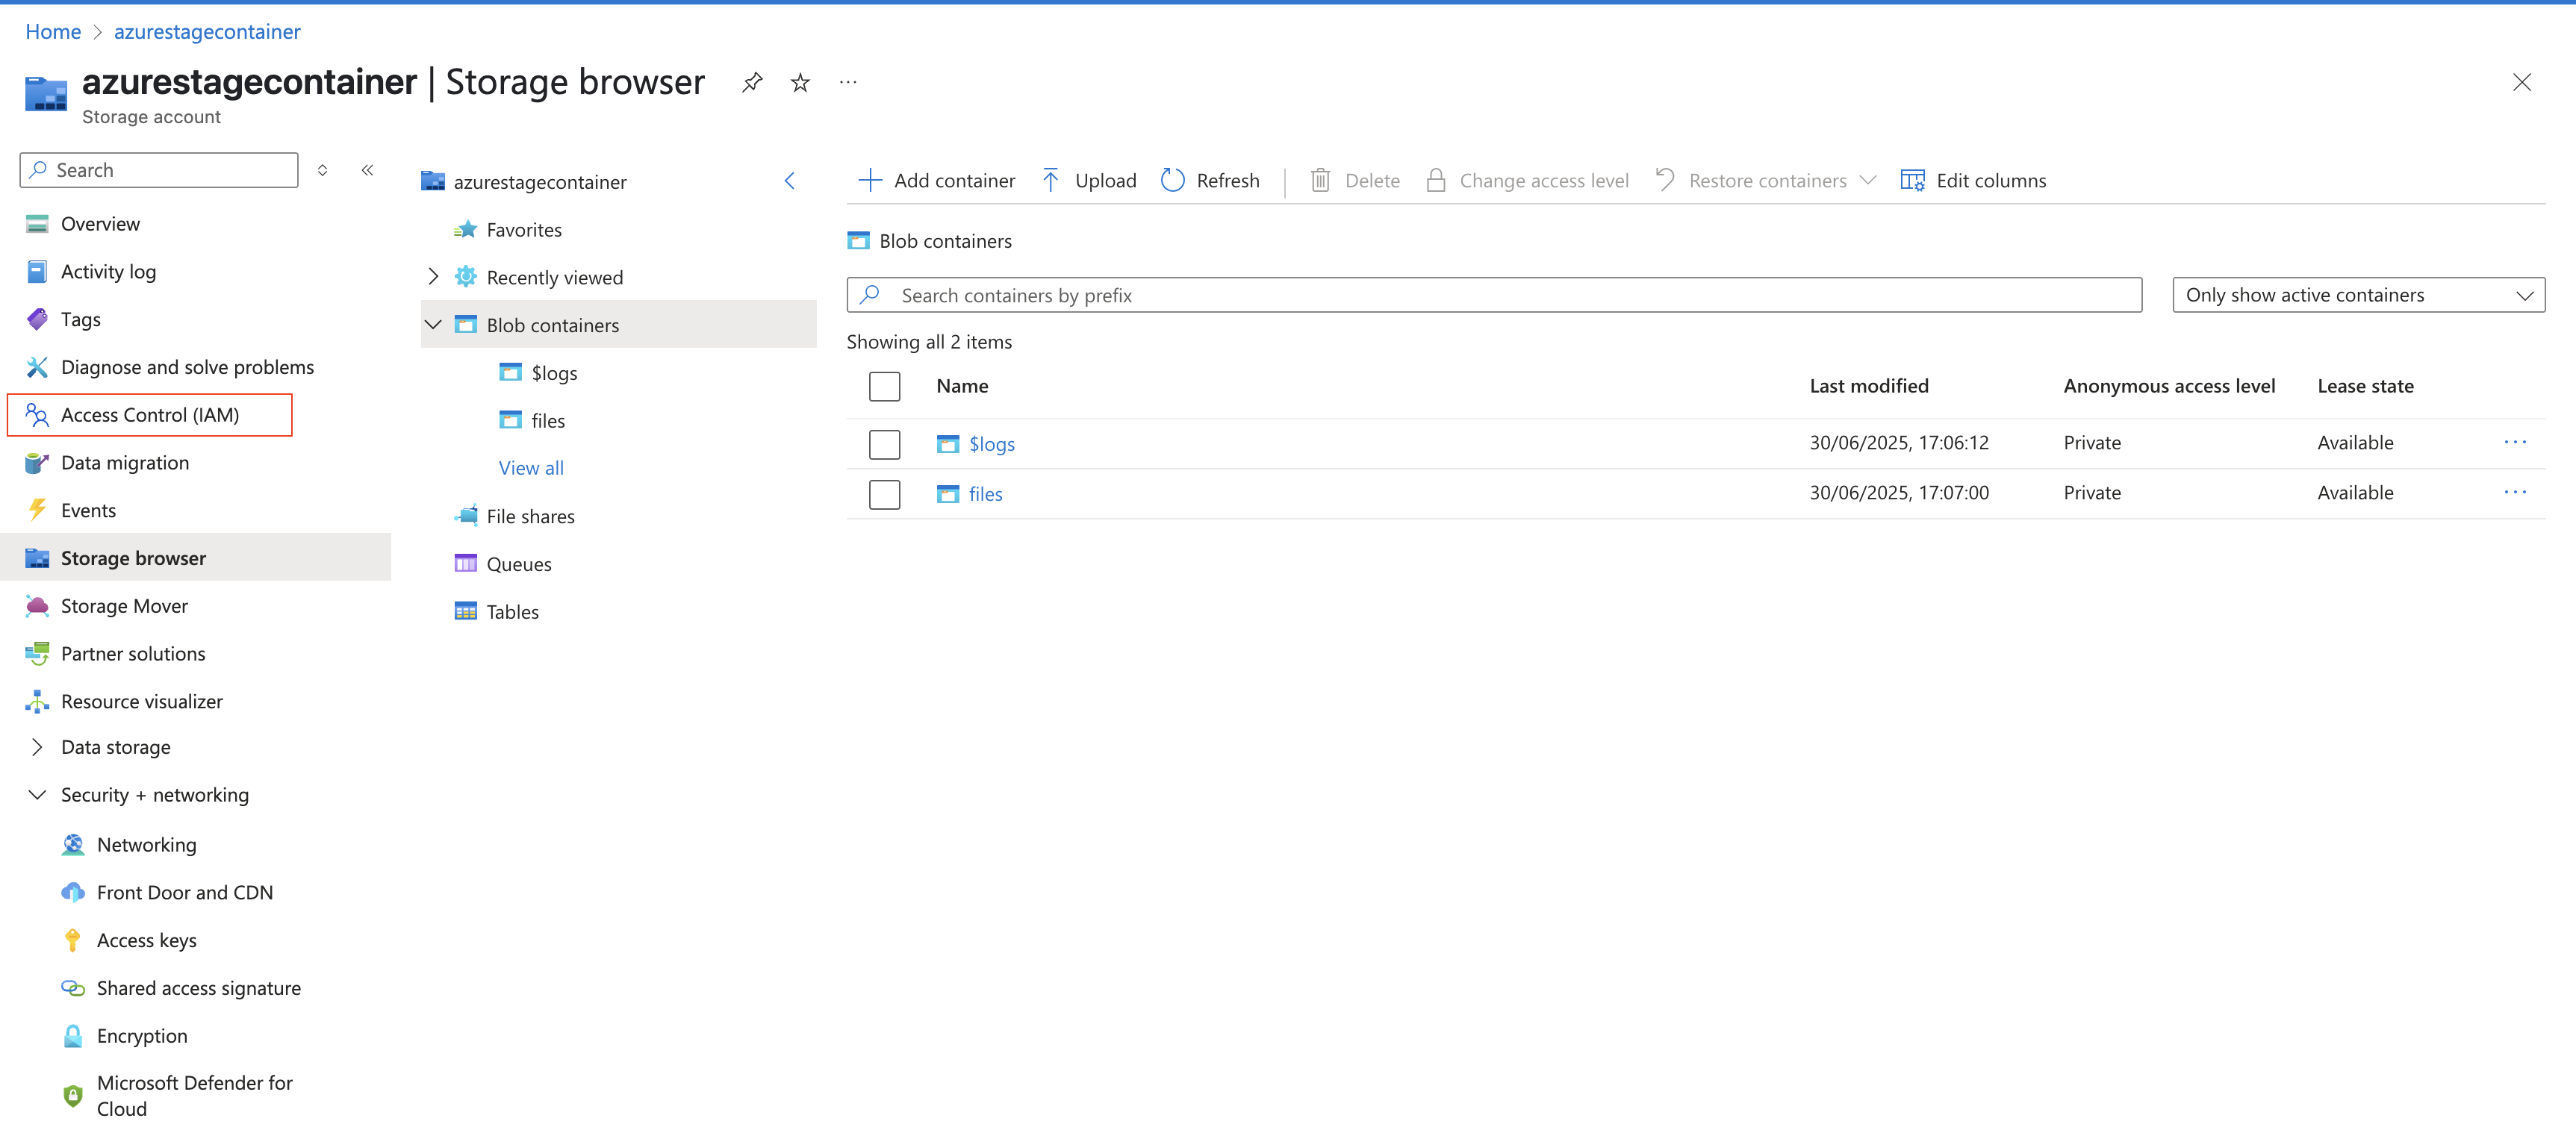Click Search containers by prefix field
Viewport: 2576px width, 1133px height.
(1494, 295)
